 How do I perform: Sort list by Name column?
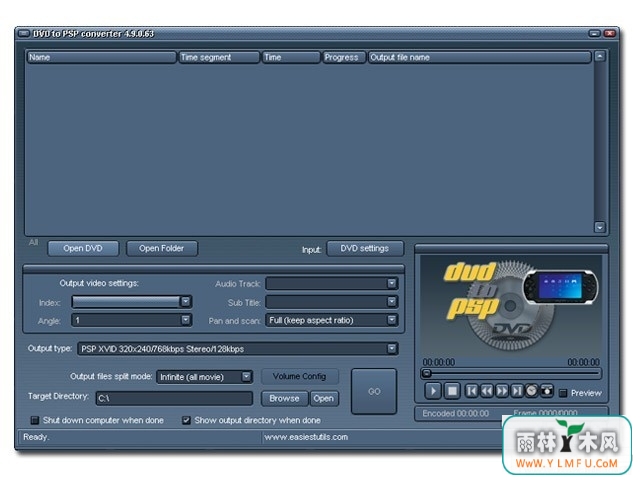point(101,57)
